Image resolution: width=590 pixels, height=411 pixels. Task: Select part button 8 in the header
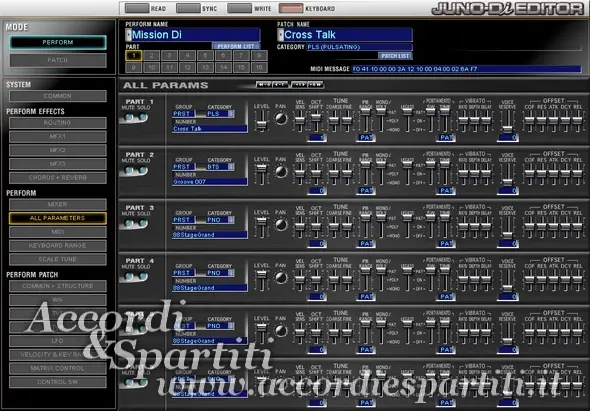click(259, 56)
